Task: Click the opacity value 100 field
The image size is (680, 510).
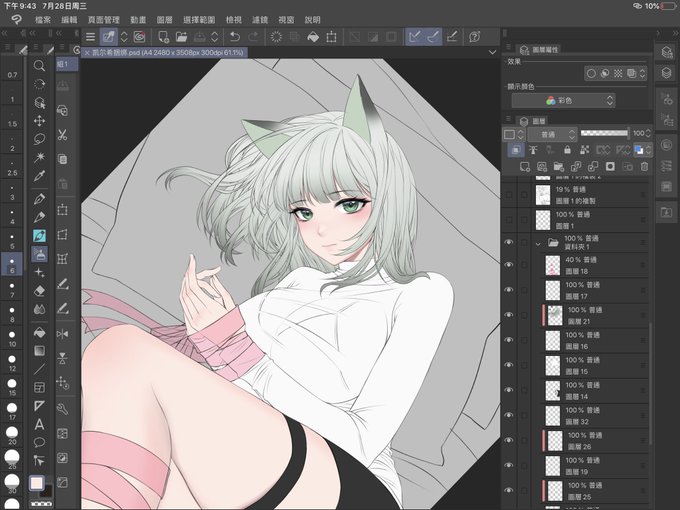Action: [638, 133]
